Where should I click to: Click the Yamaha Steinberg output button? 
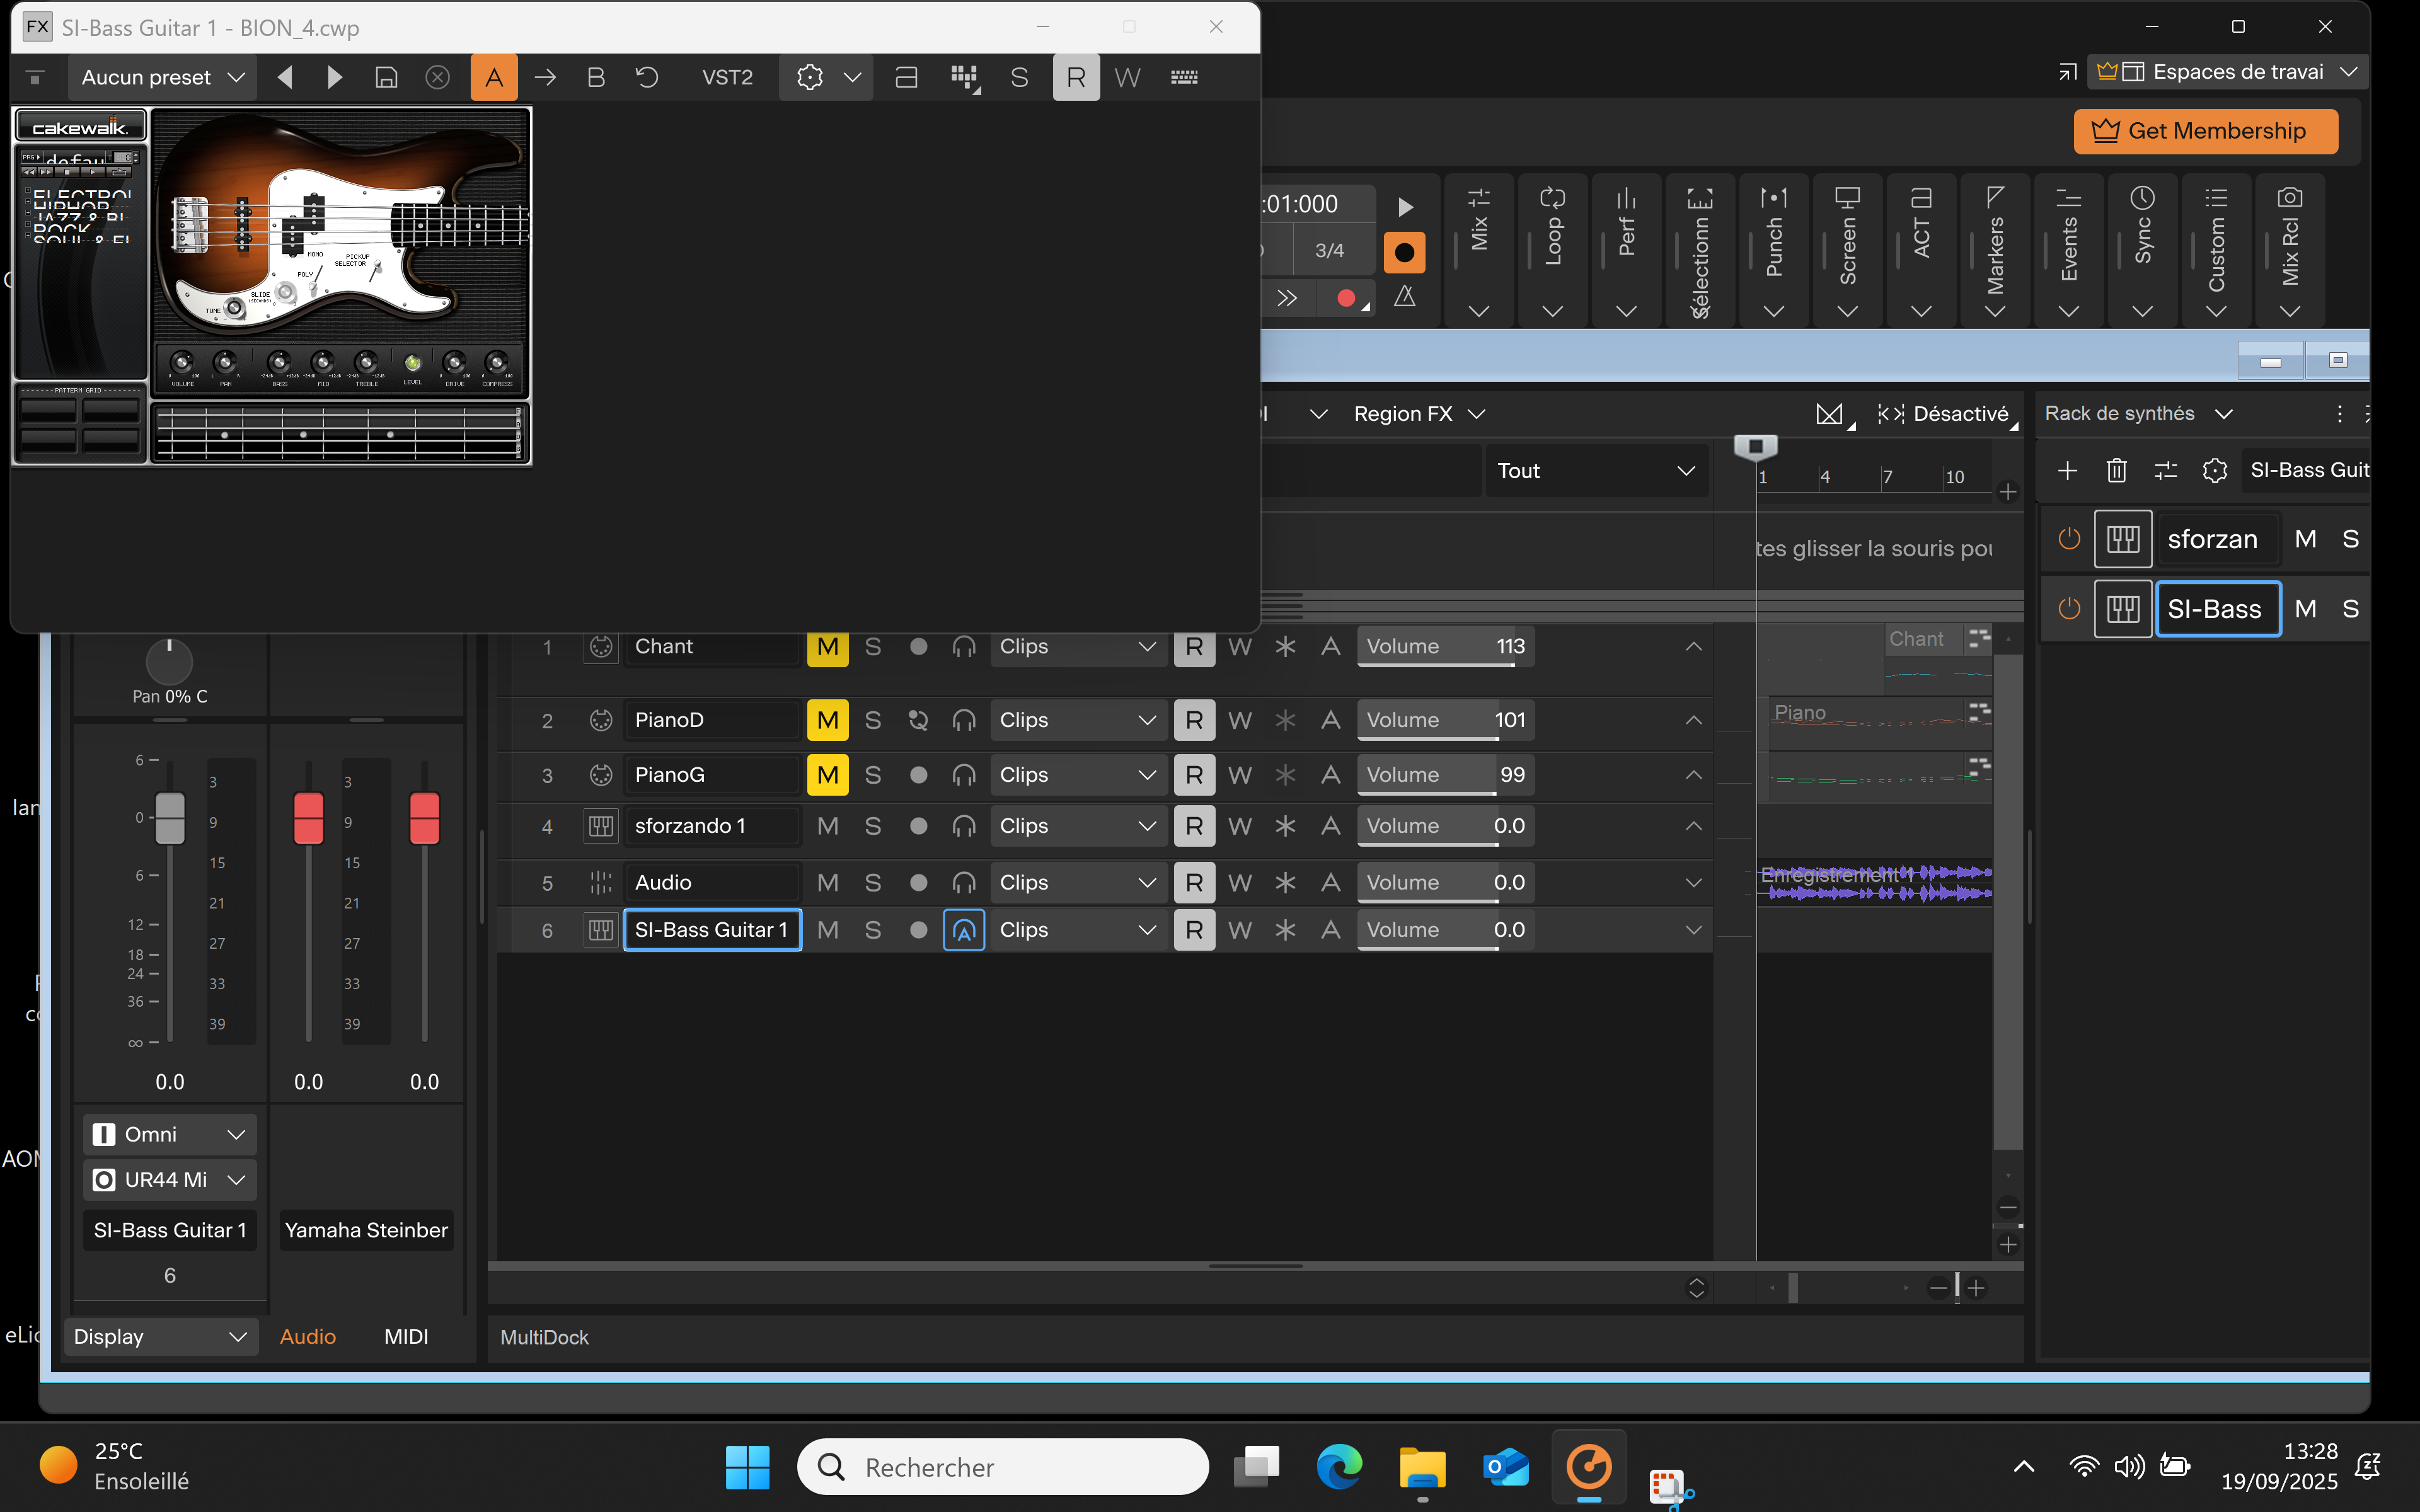pos(366,1230)
